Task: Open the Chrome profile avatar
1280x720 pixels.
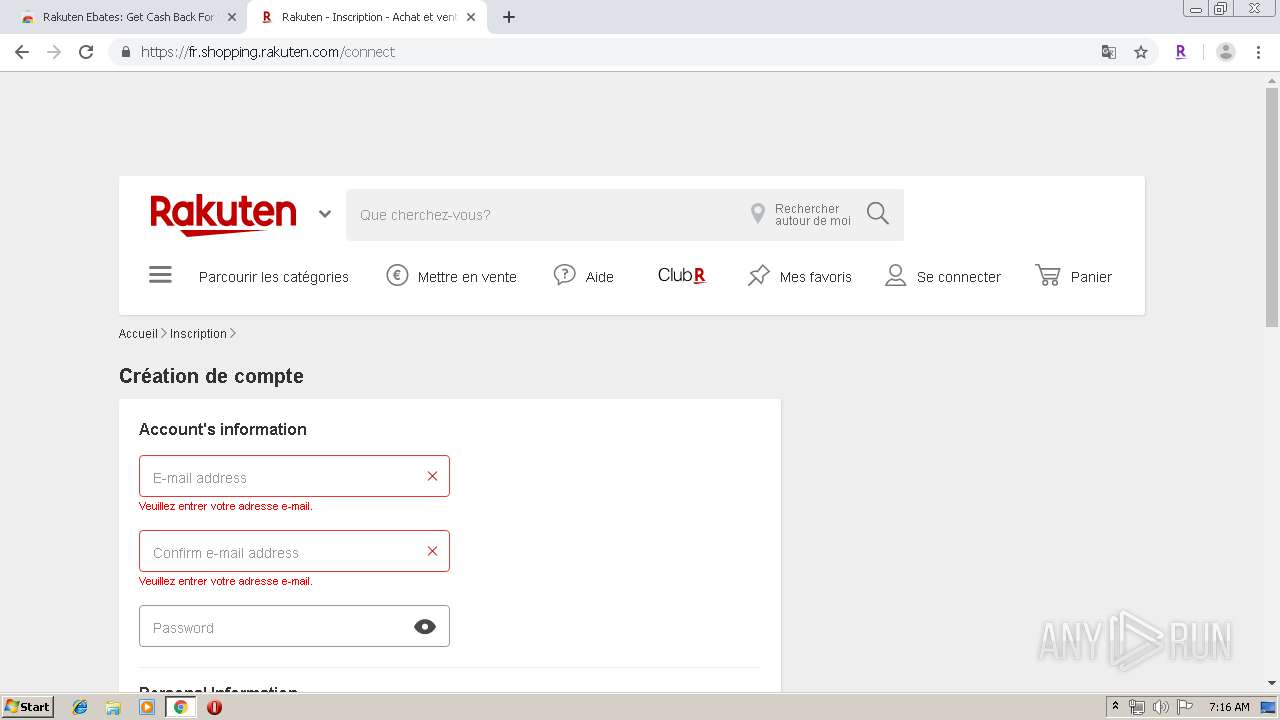Action: click(1226, 52)
